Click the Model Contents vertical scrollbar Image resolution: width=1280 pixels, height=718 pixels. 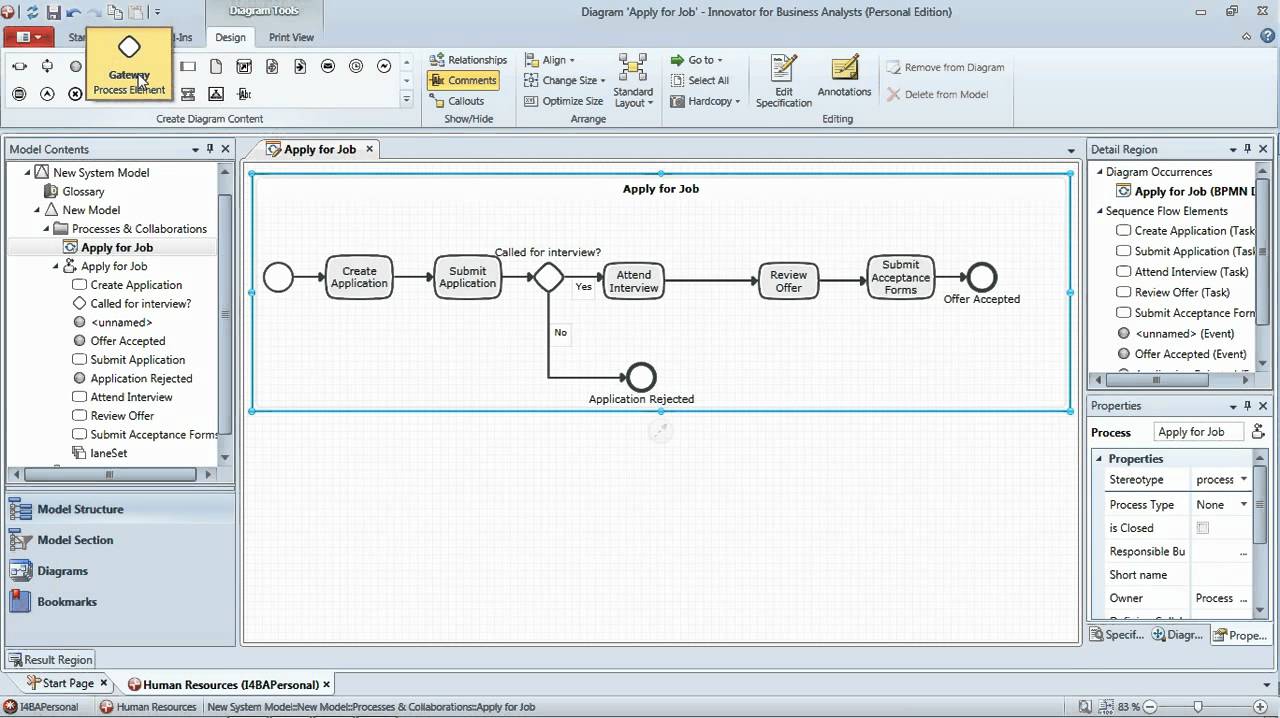[x=225, y=313]
